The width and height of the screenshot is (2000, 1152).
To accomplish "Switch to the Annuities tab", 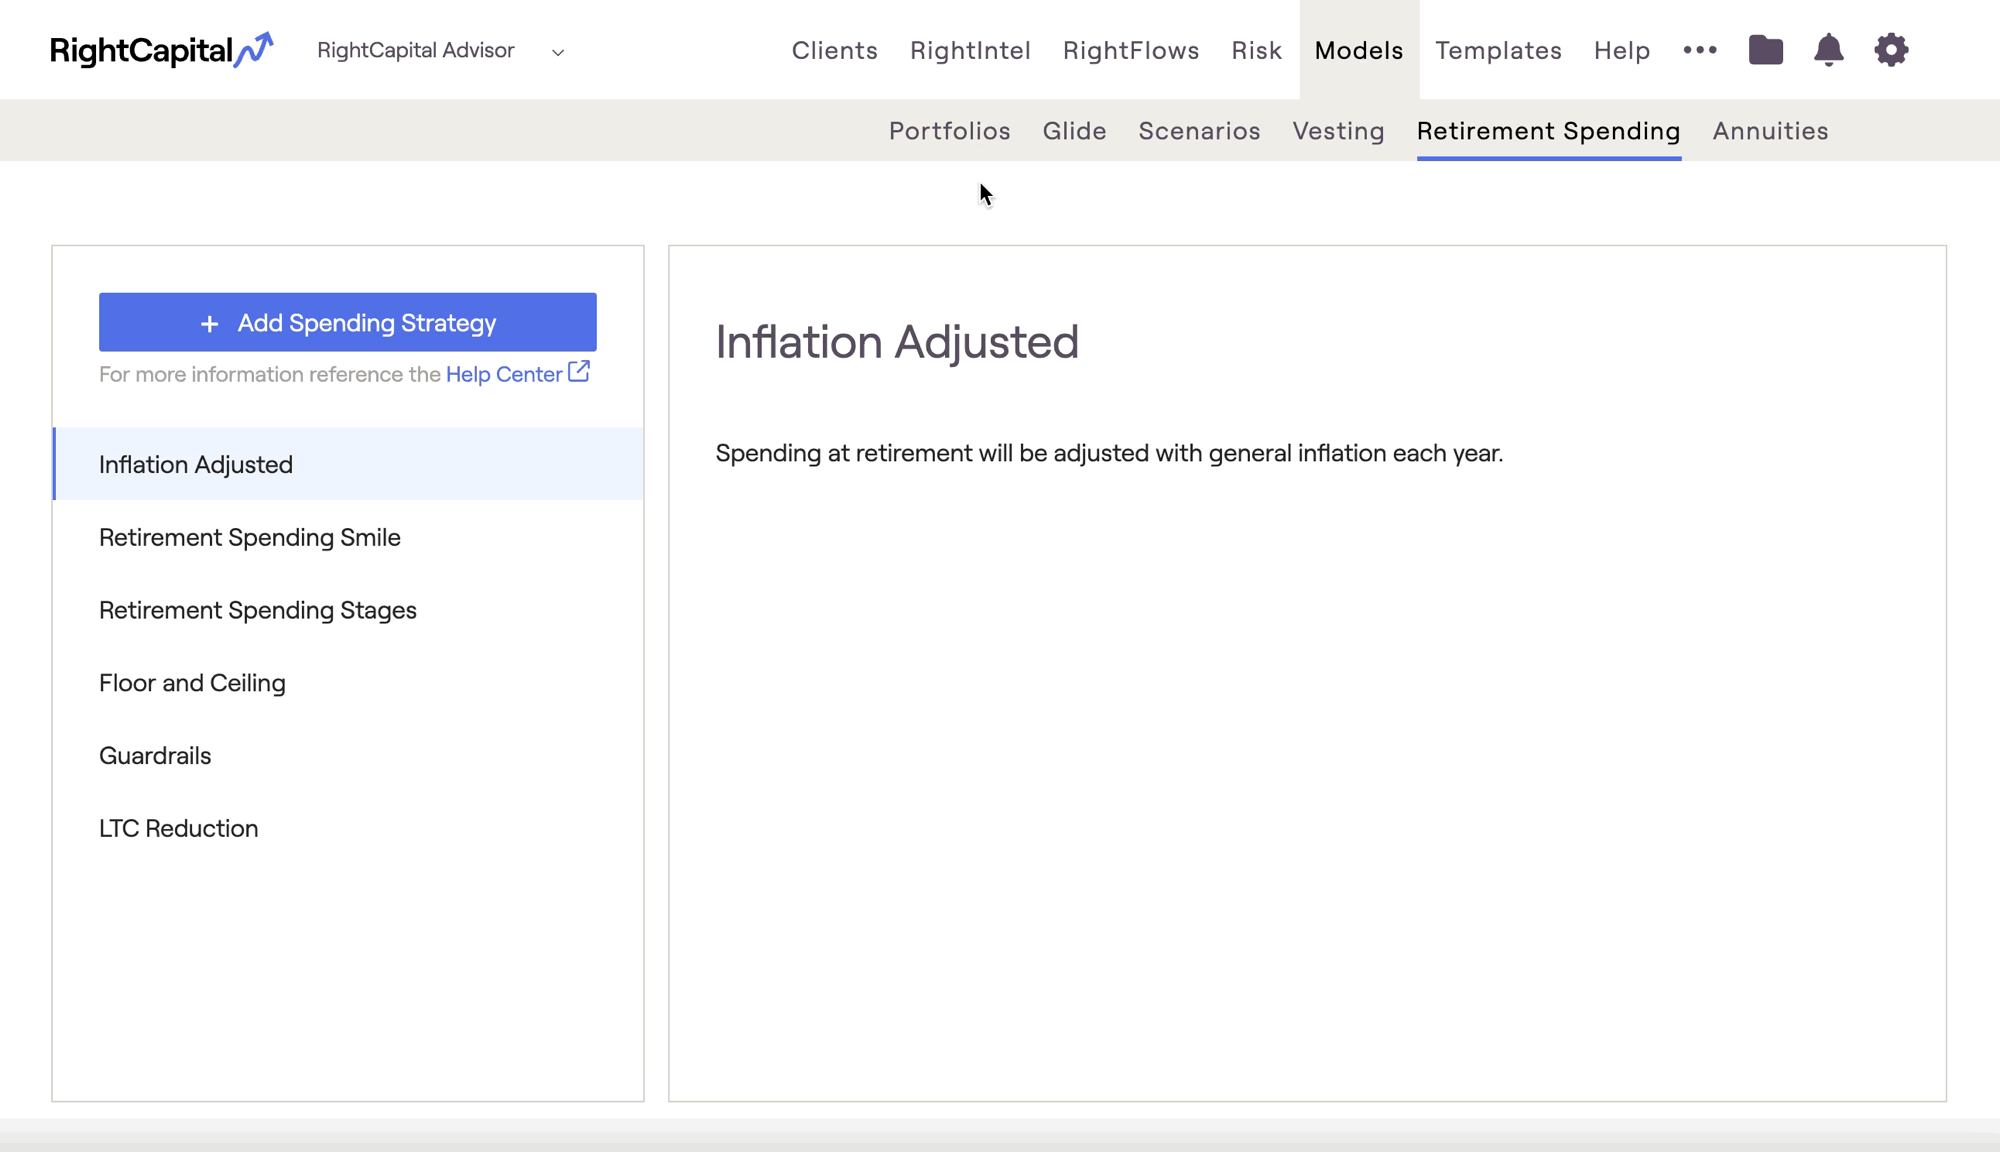I will point(1770,131).
